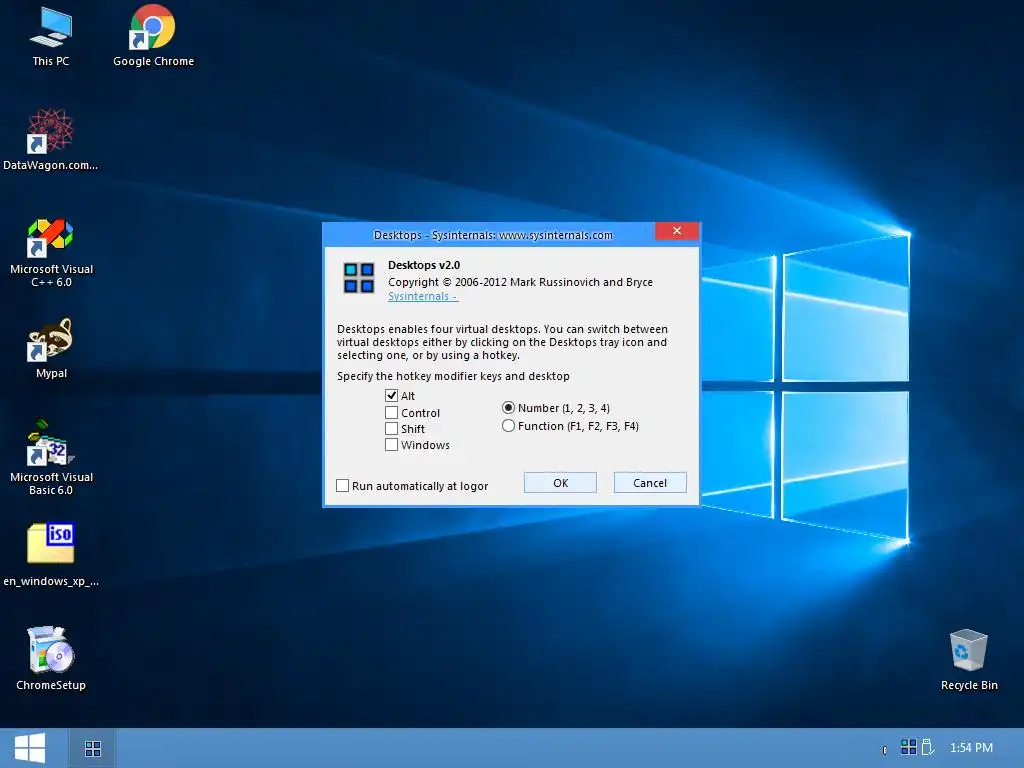Click the Desktops dialog title bar

click(x=493, y=235)
